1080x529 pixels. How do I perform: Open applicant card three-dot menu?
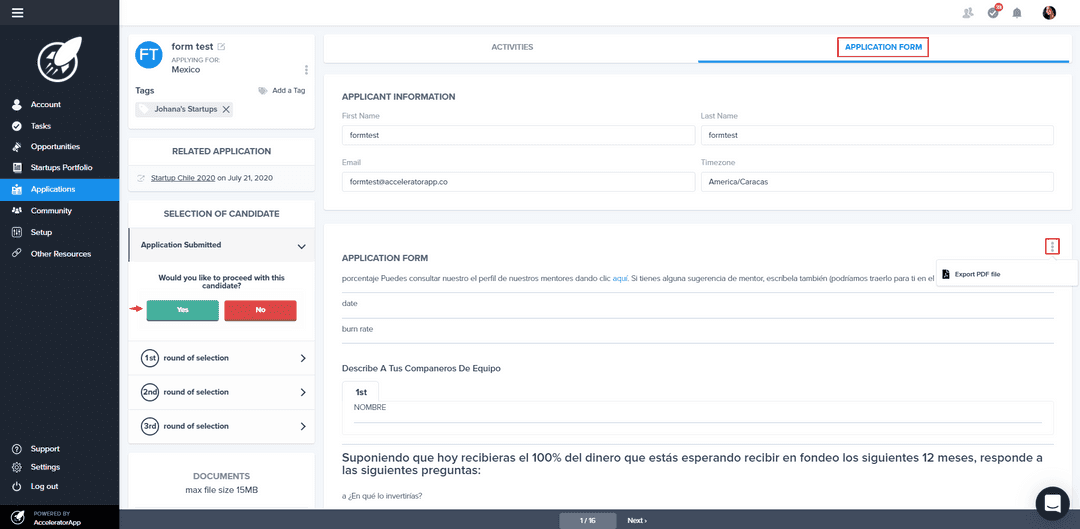[x=306, y=70]
